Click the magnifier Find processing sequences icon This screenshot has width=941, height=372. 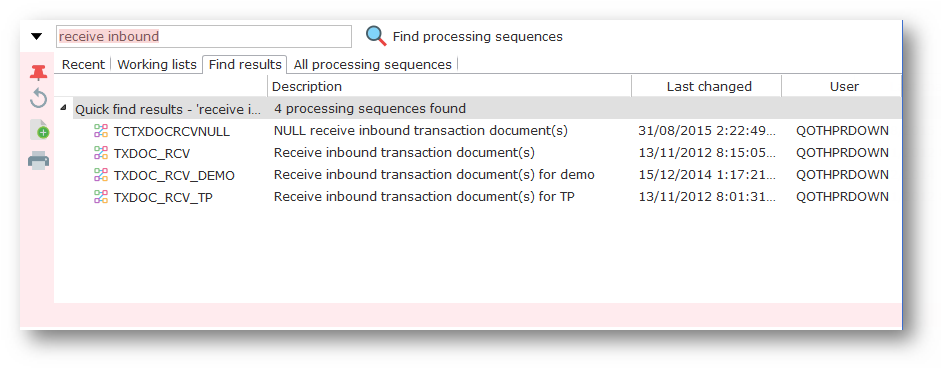tap(376, 37)
